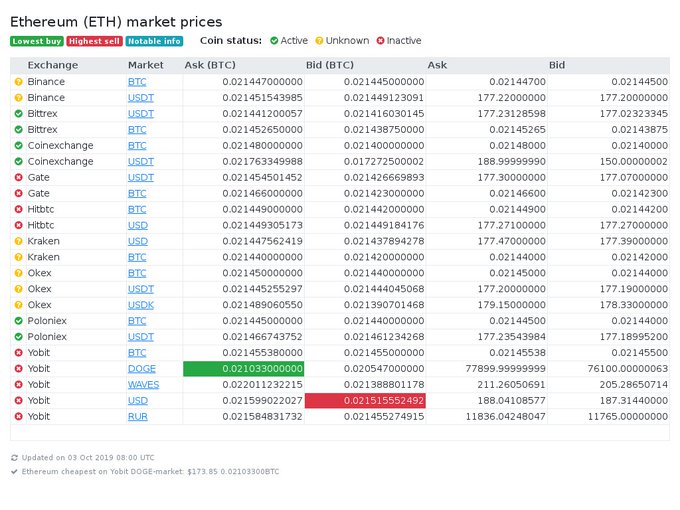Click the Exchange column header

click(53, 65)
